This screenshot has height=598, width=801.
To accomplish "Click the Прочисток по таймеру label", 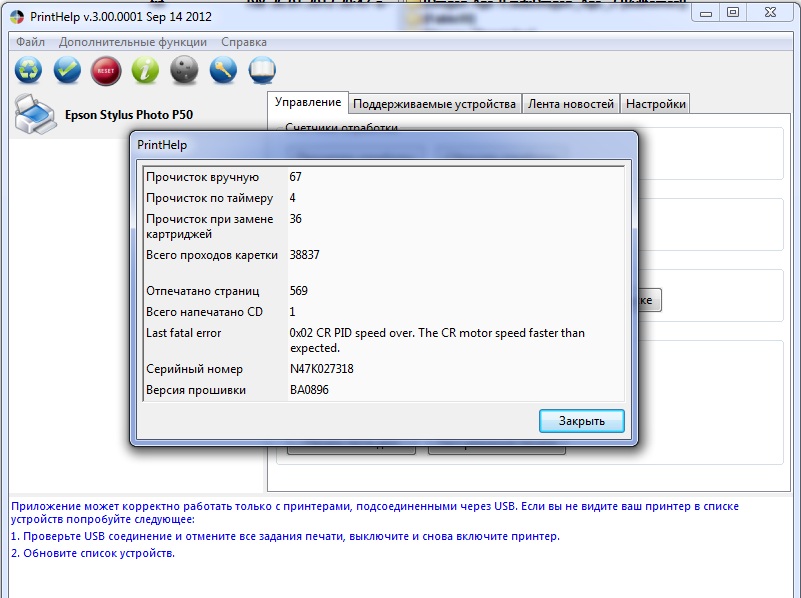I will pos(209,198).
